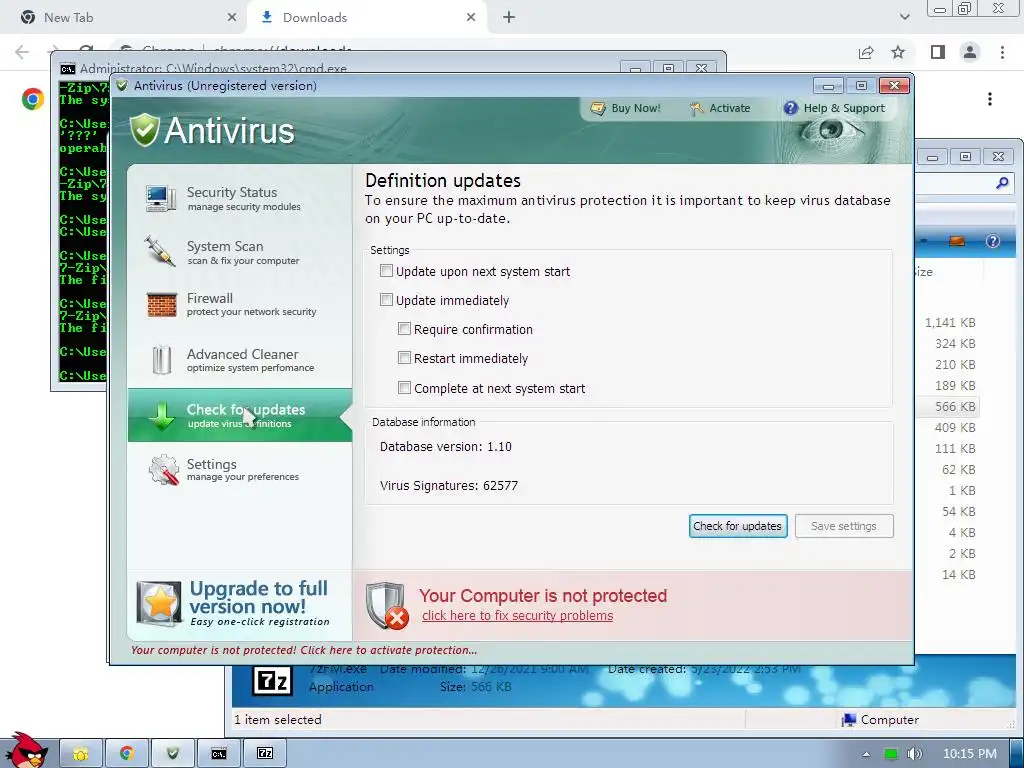Open the Downloads page three-dot menu
This screenshot has width=1024, height=768.
(990, 99)
